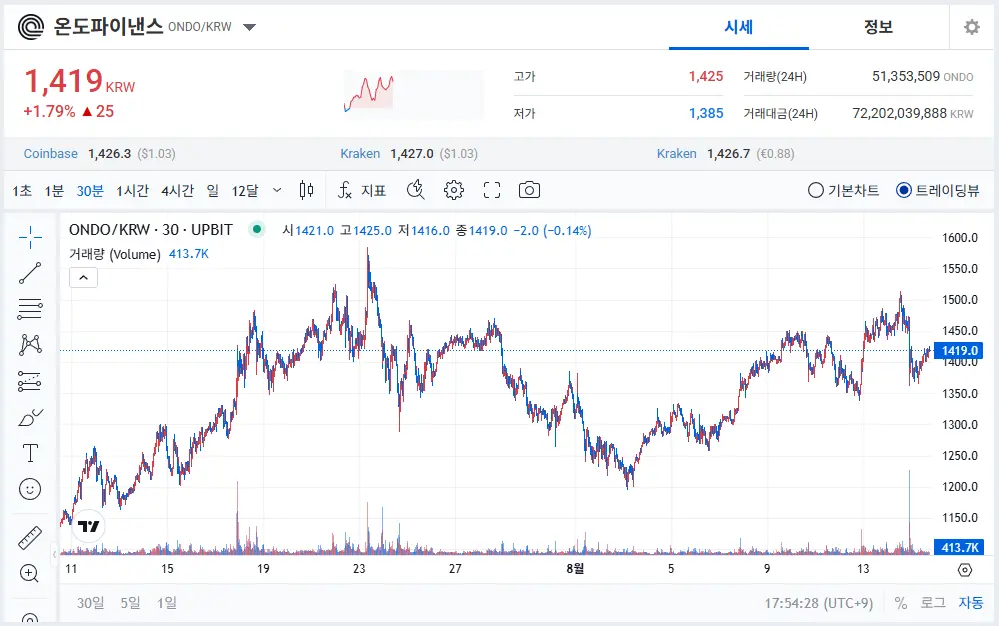The image size is (999, 626).
Task: Click the green market status dot
Action: coord(257,229)
